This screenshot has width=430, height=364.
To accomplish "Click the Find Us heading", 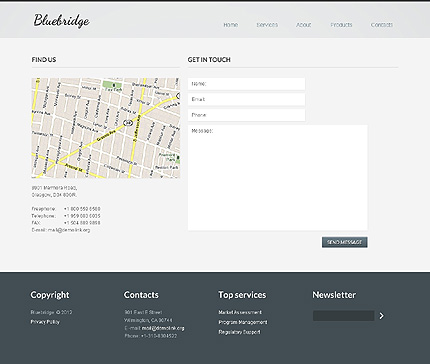I will tap(44, 60).
